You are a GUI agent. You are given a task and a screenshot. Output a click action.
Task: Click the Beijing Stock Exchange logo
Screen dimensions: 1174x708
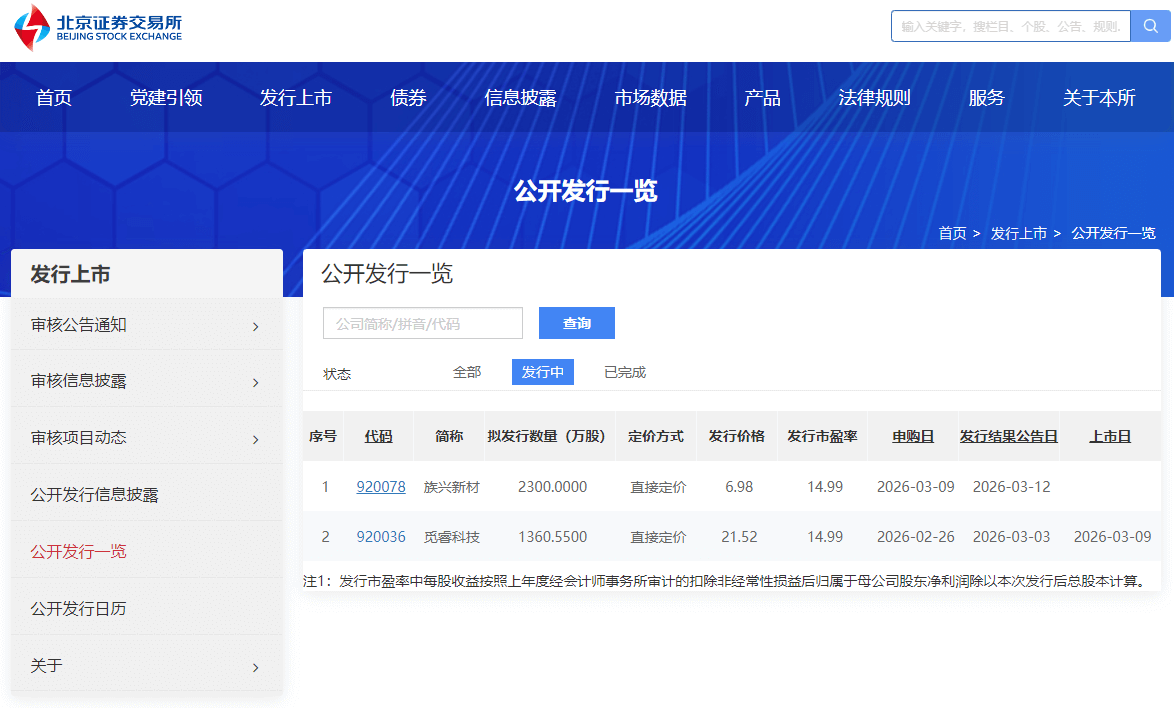[x=98, y=27]
